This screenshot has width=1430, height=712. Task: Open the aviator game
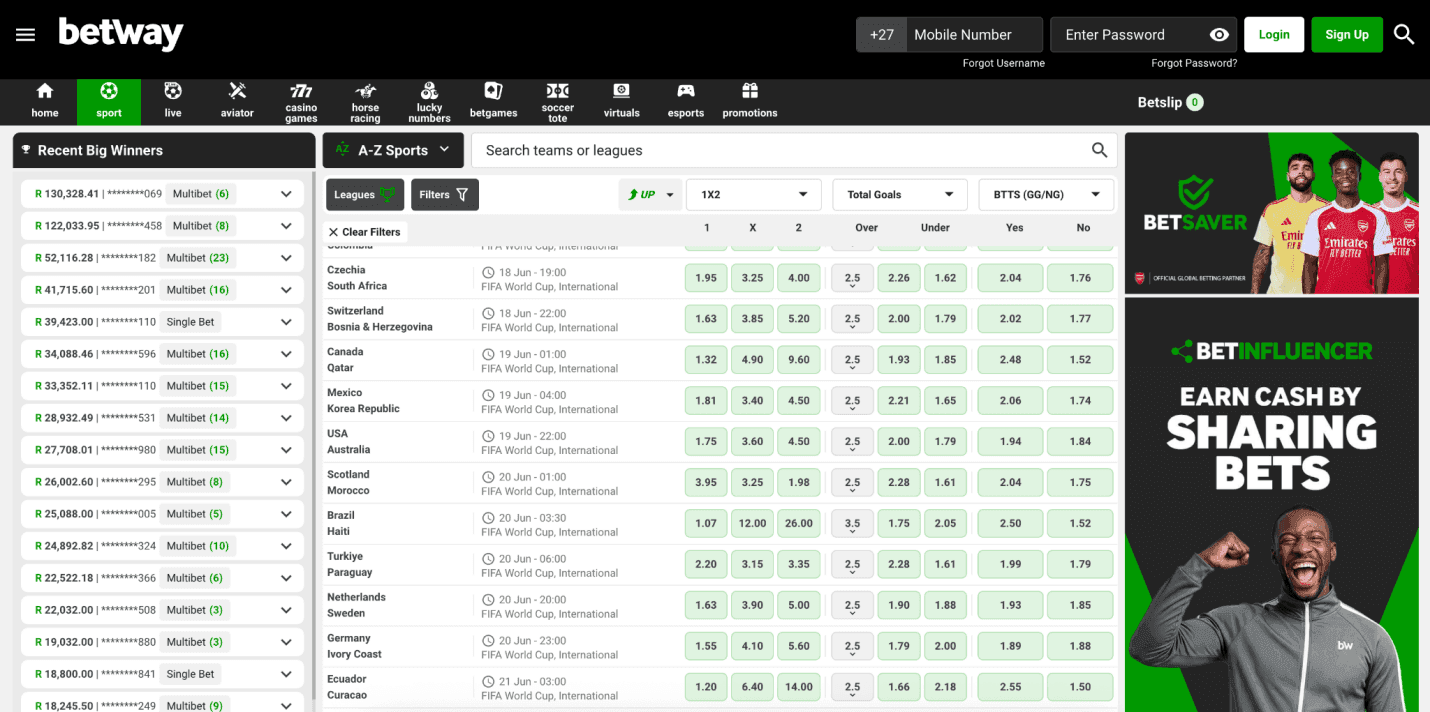pyautogui.click(x=237, y=101)
